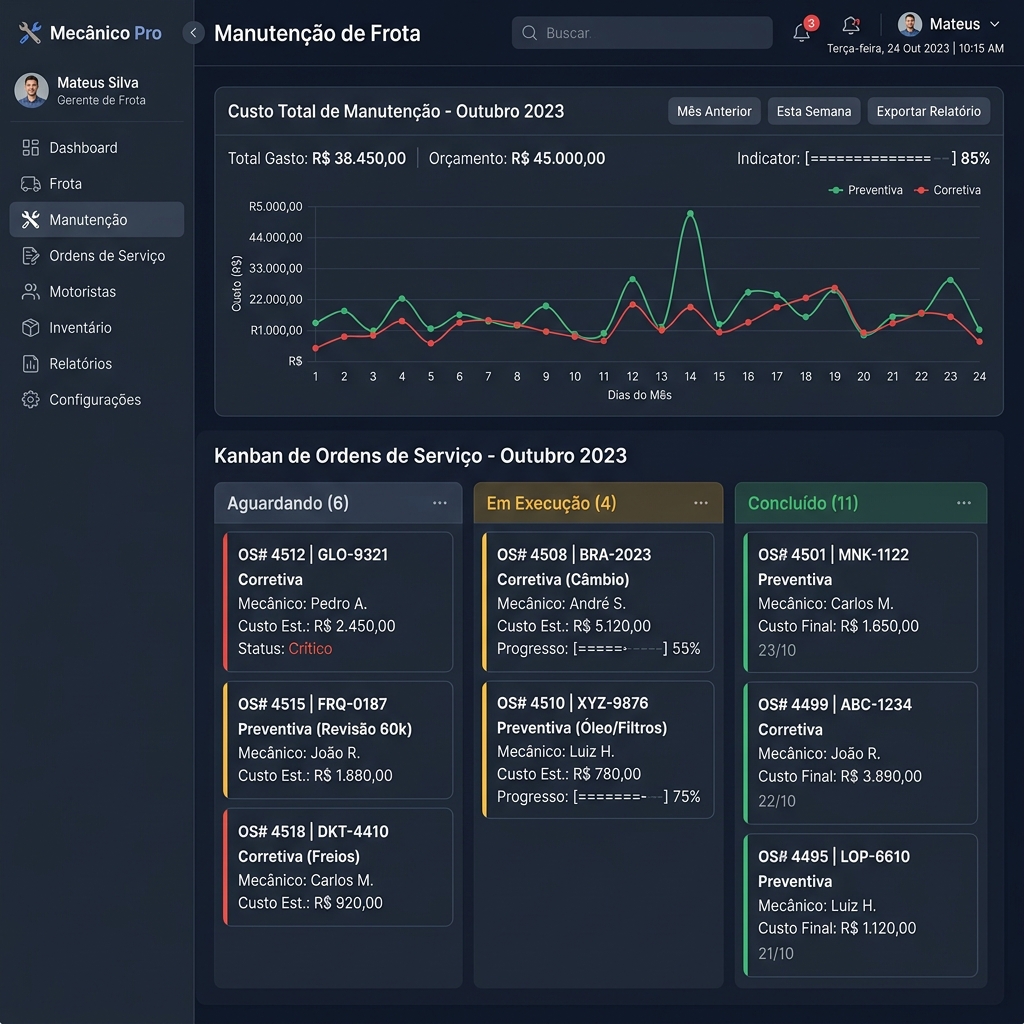
Task: Click the search magnifier icon
Action: click(x=530, y=33)
